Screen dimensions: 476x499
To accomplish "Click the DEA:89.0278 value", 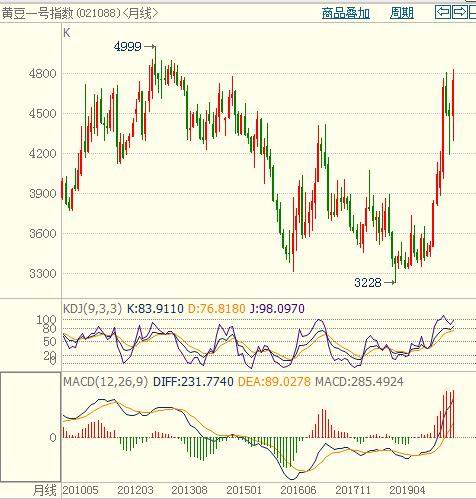I will tap(274, 382).
